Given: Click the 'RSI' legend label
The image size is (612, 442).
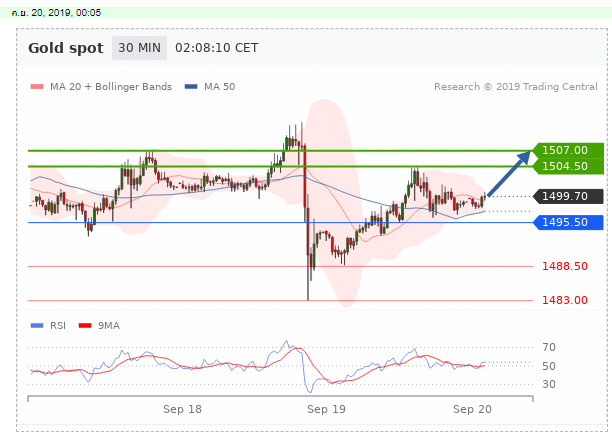Looking at the screenshot, I should click(58, 326).
